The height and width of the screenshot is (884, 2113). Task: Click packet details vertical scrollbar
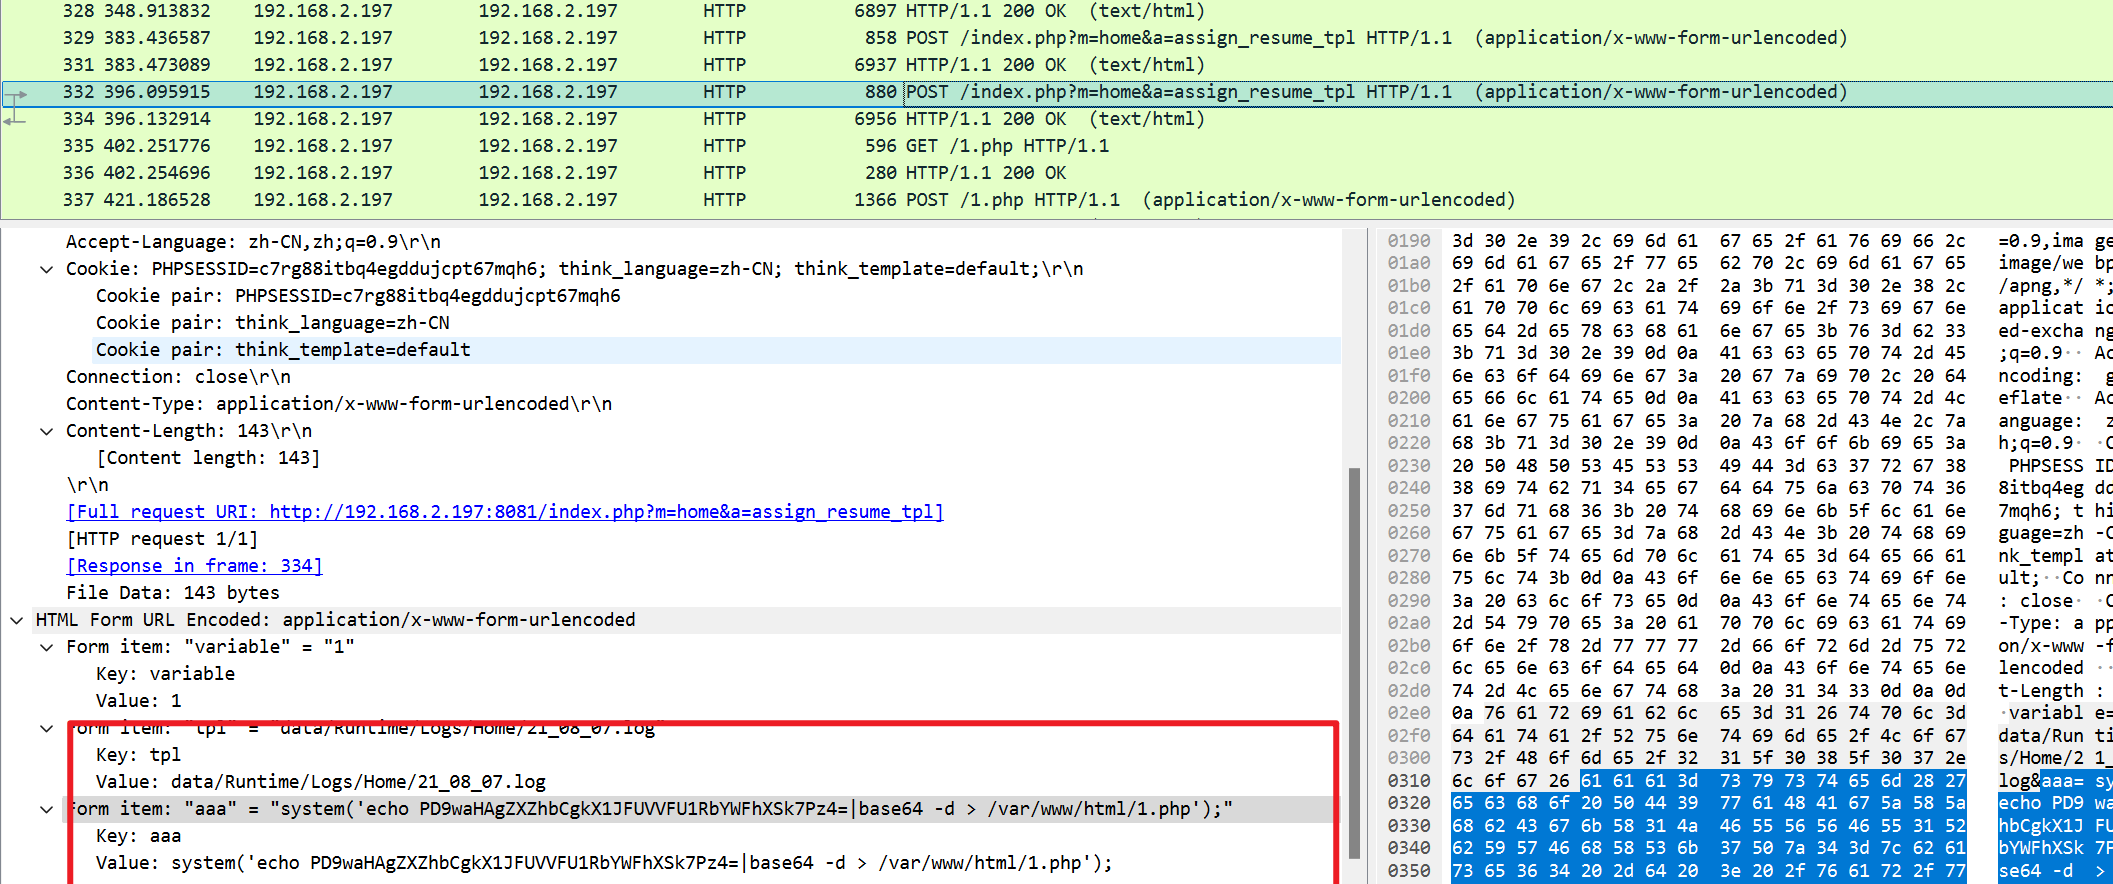(x=1355, y=662)
